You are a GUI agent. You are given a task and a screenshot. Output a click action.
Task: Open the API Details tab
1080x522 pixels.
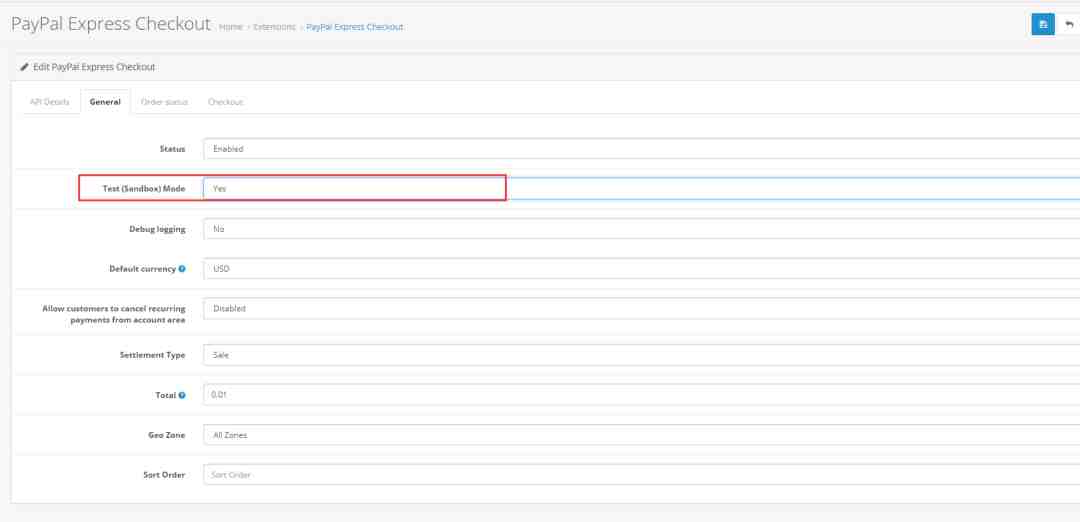pos(50,102)
